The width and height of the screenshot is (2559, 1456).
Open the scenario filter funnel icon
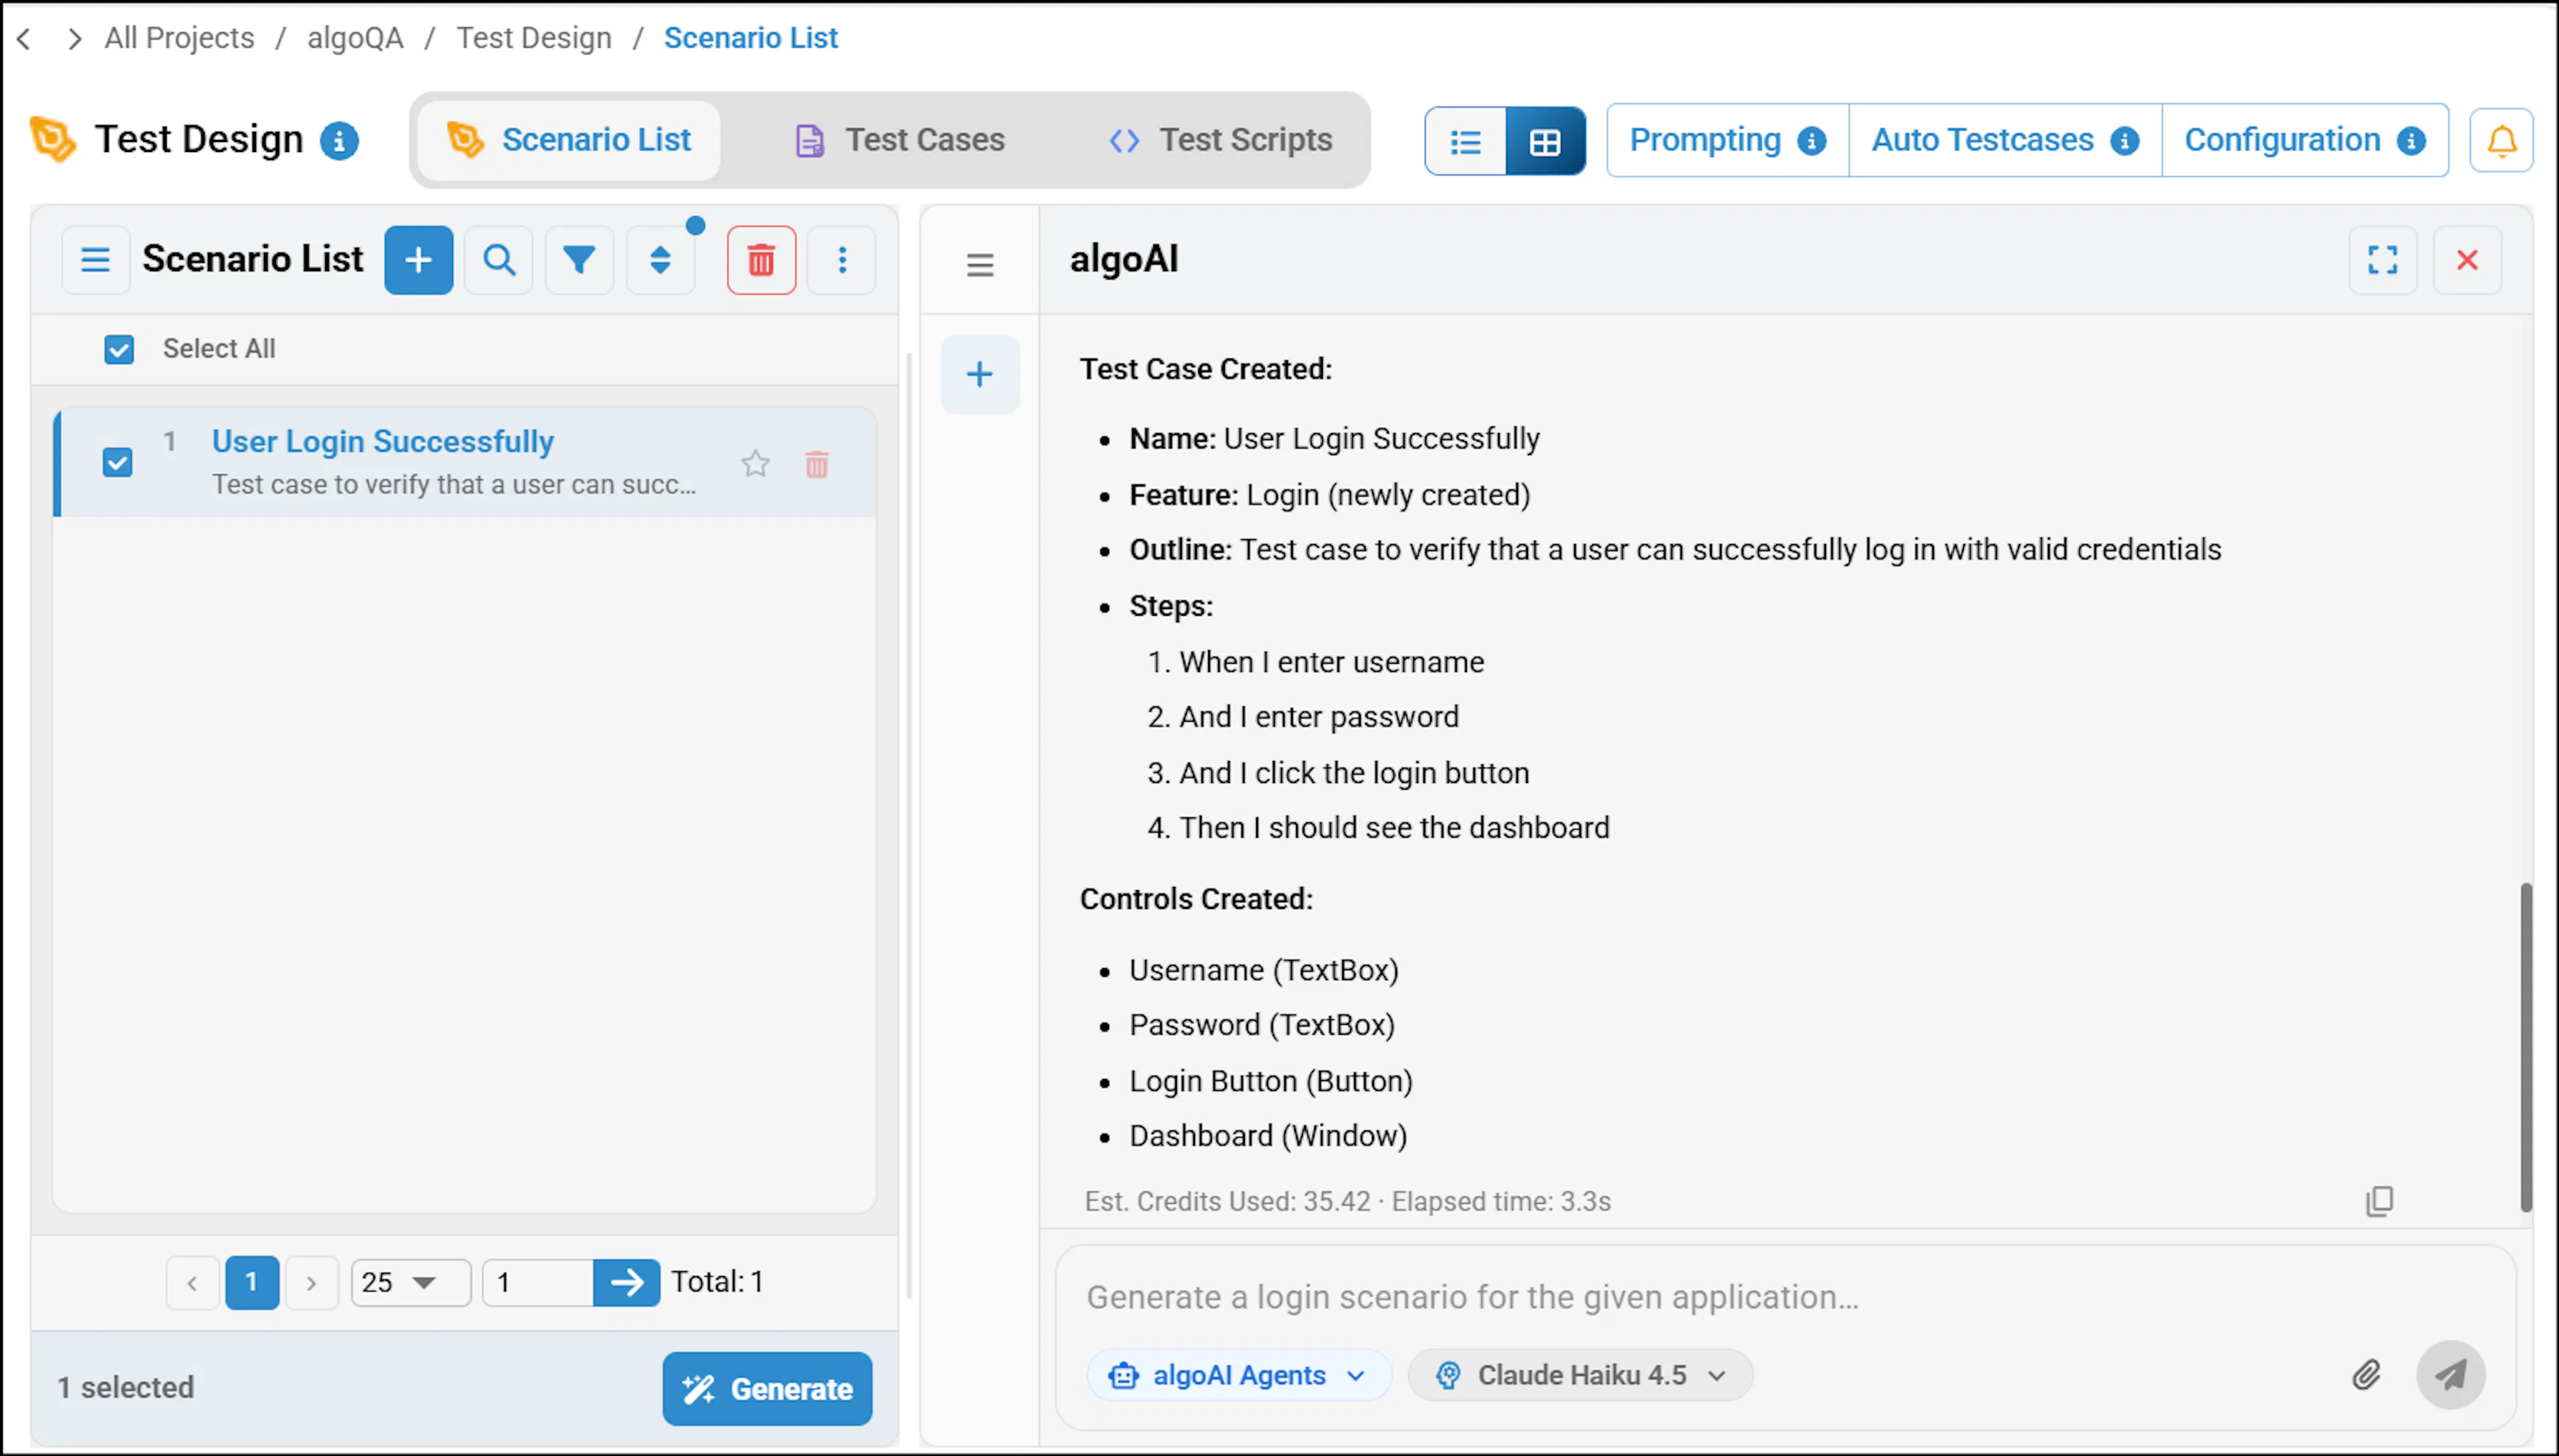coord(579,260)
